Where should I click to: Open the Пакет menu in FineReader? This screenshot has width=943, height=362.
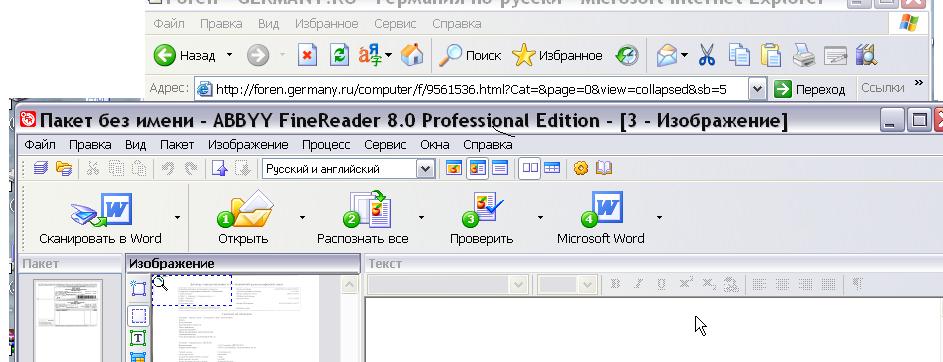coord(177,144)
